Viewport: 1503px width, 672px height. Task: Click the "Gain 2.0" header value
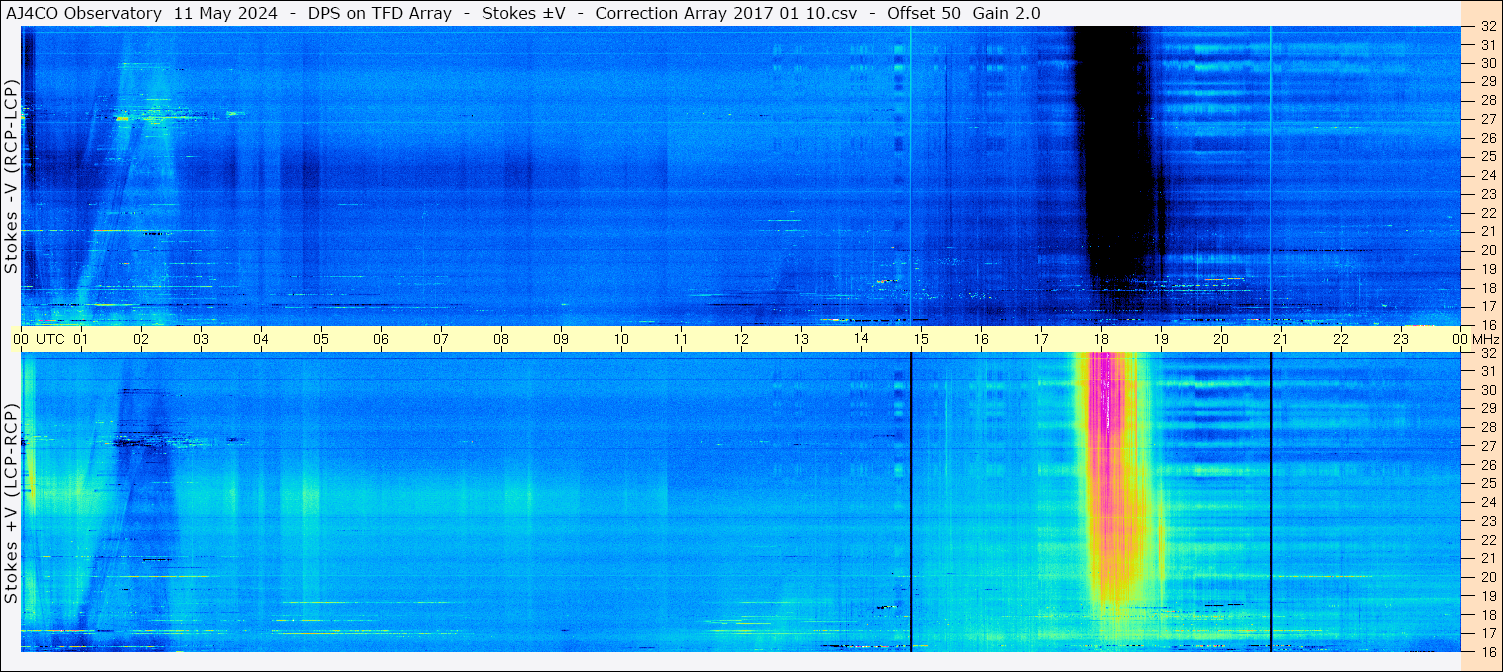pos(1007,13)
